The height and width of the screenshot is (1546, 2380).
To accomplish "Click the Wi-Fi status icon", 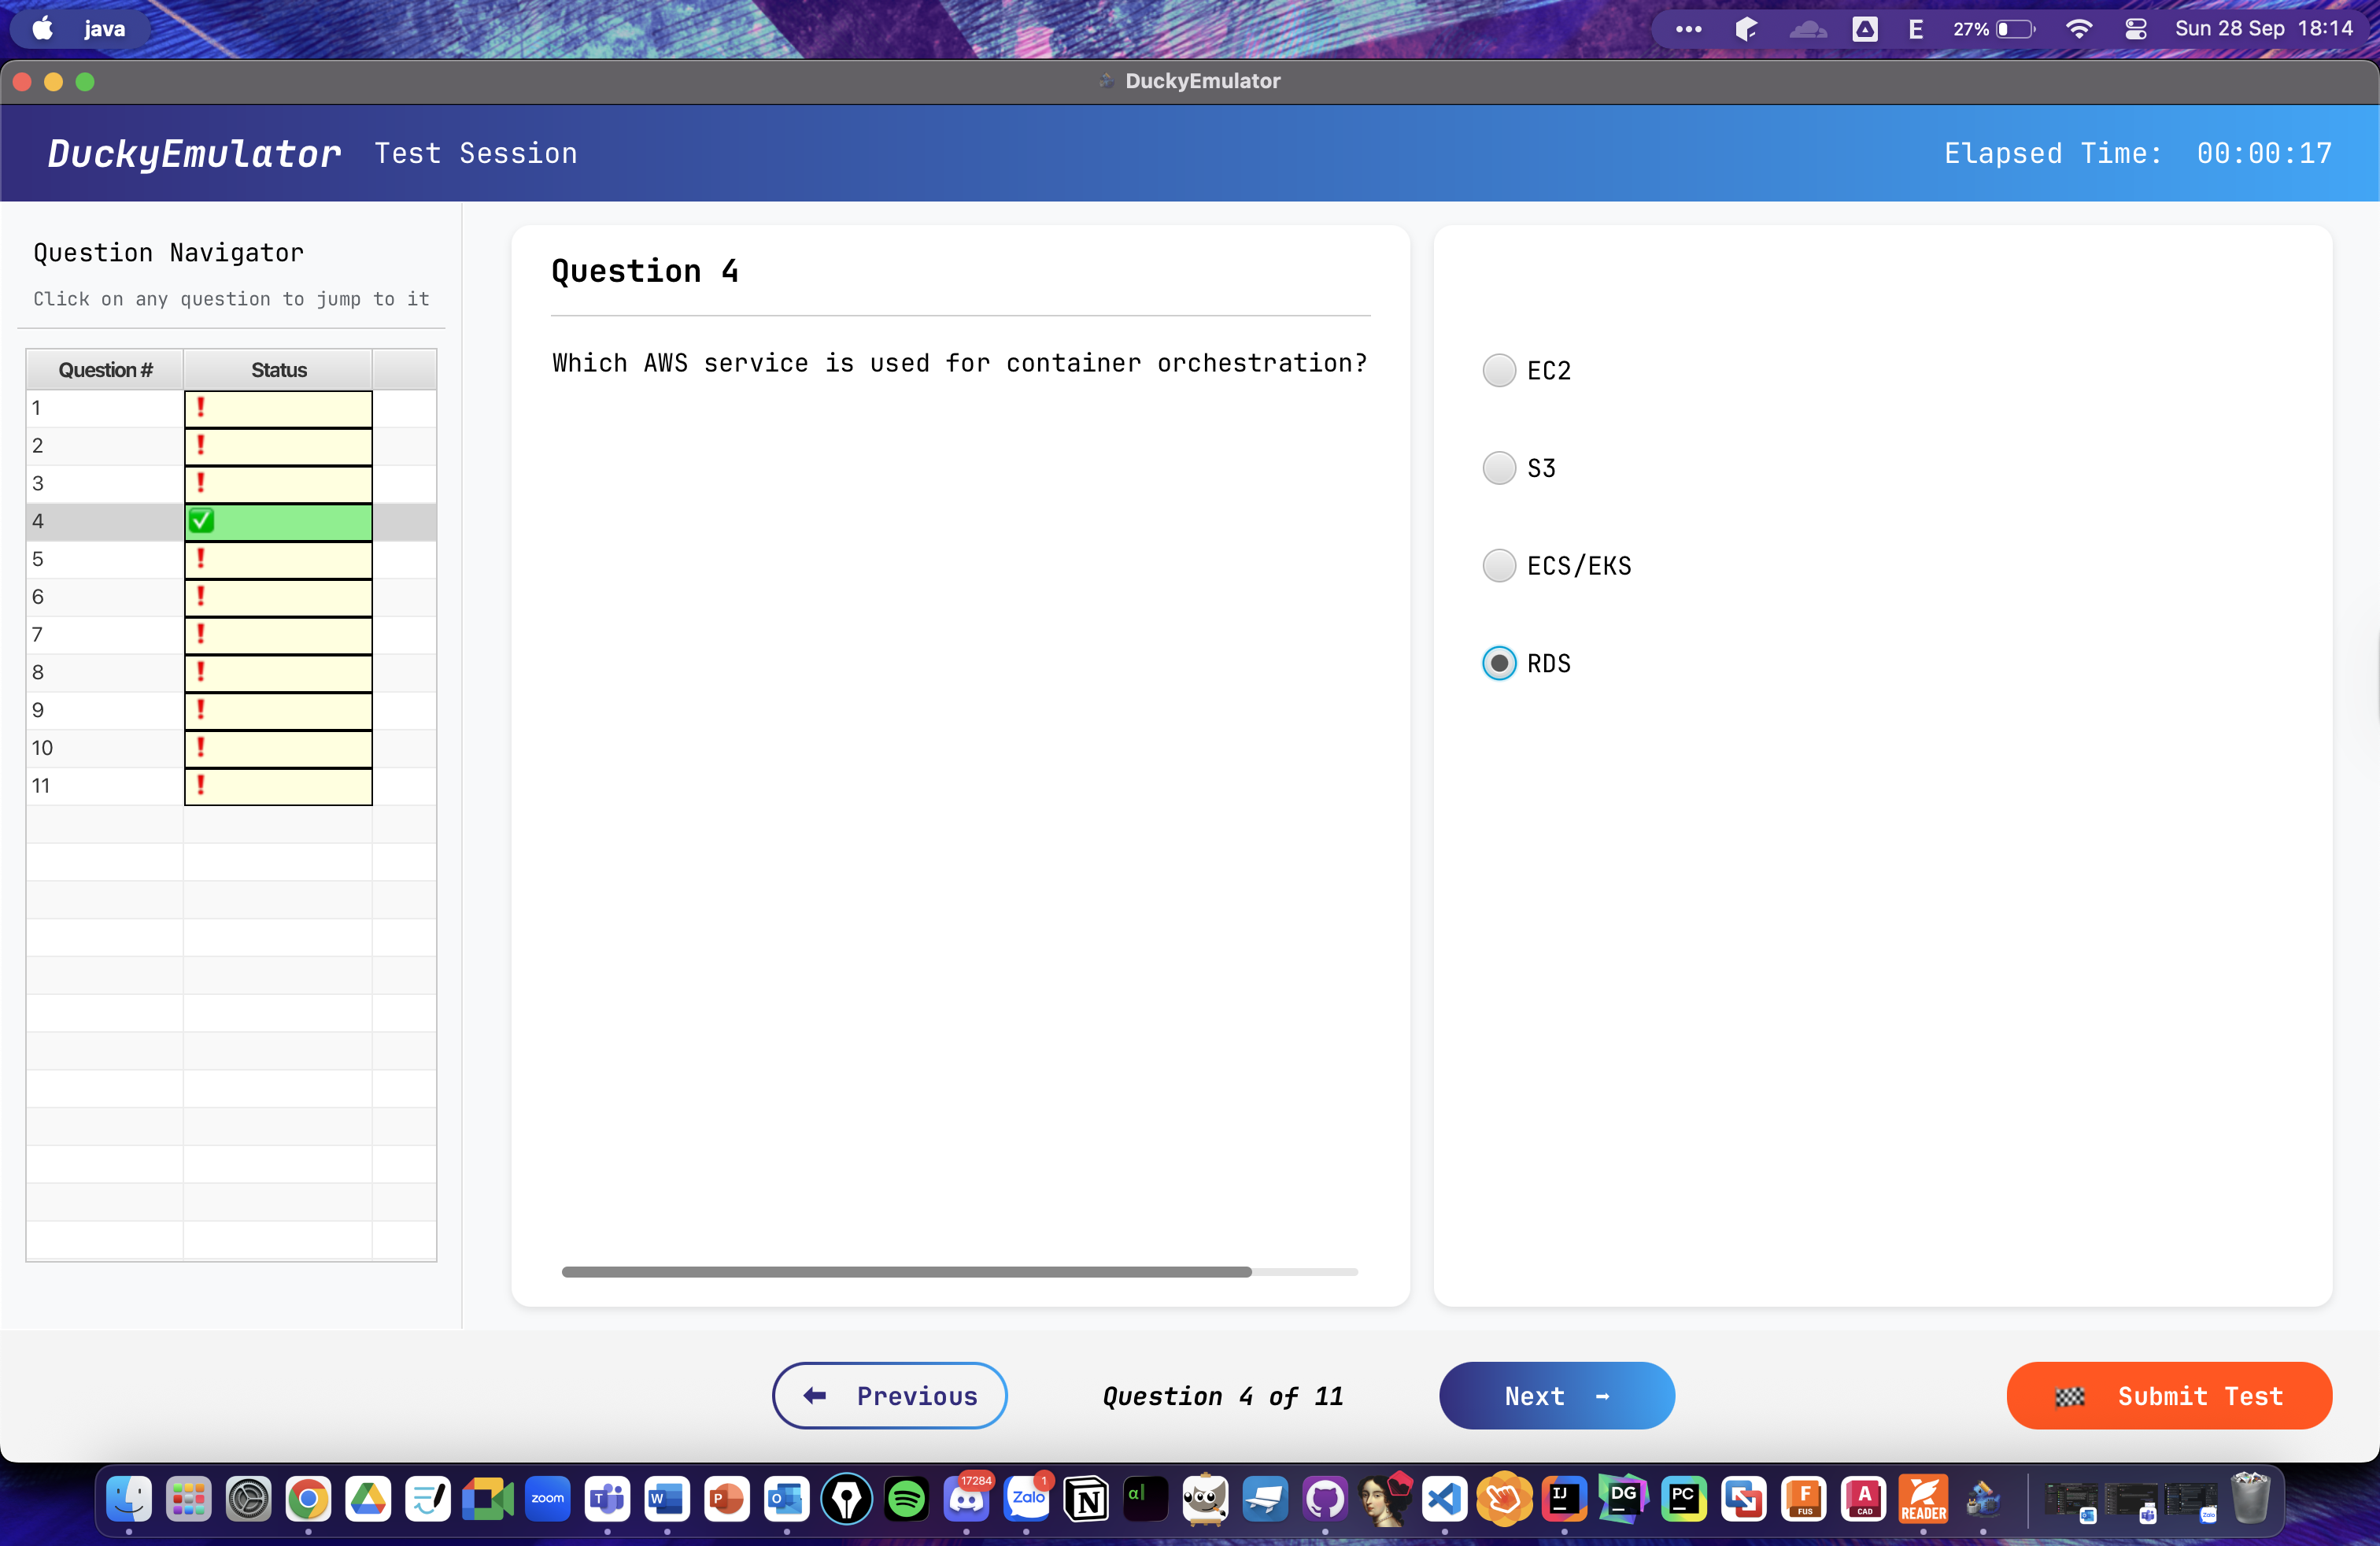I will (x=2078, y=29).
